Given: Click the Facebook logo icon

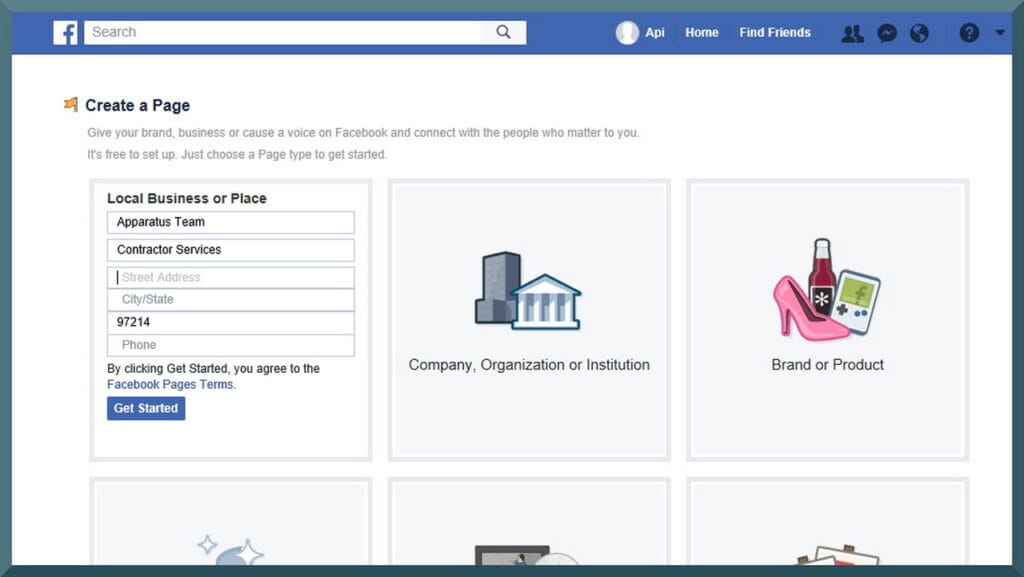Looking at the screenshot, I should 65,33.
